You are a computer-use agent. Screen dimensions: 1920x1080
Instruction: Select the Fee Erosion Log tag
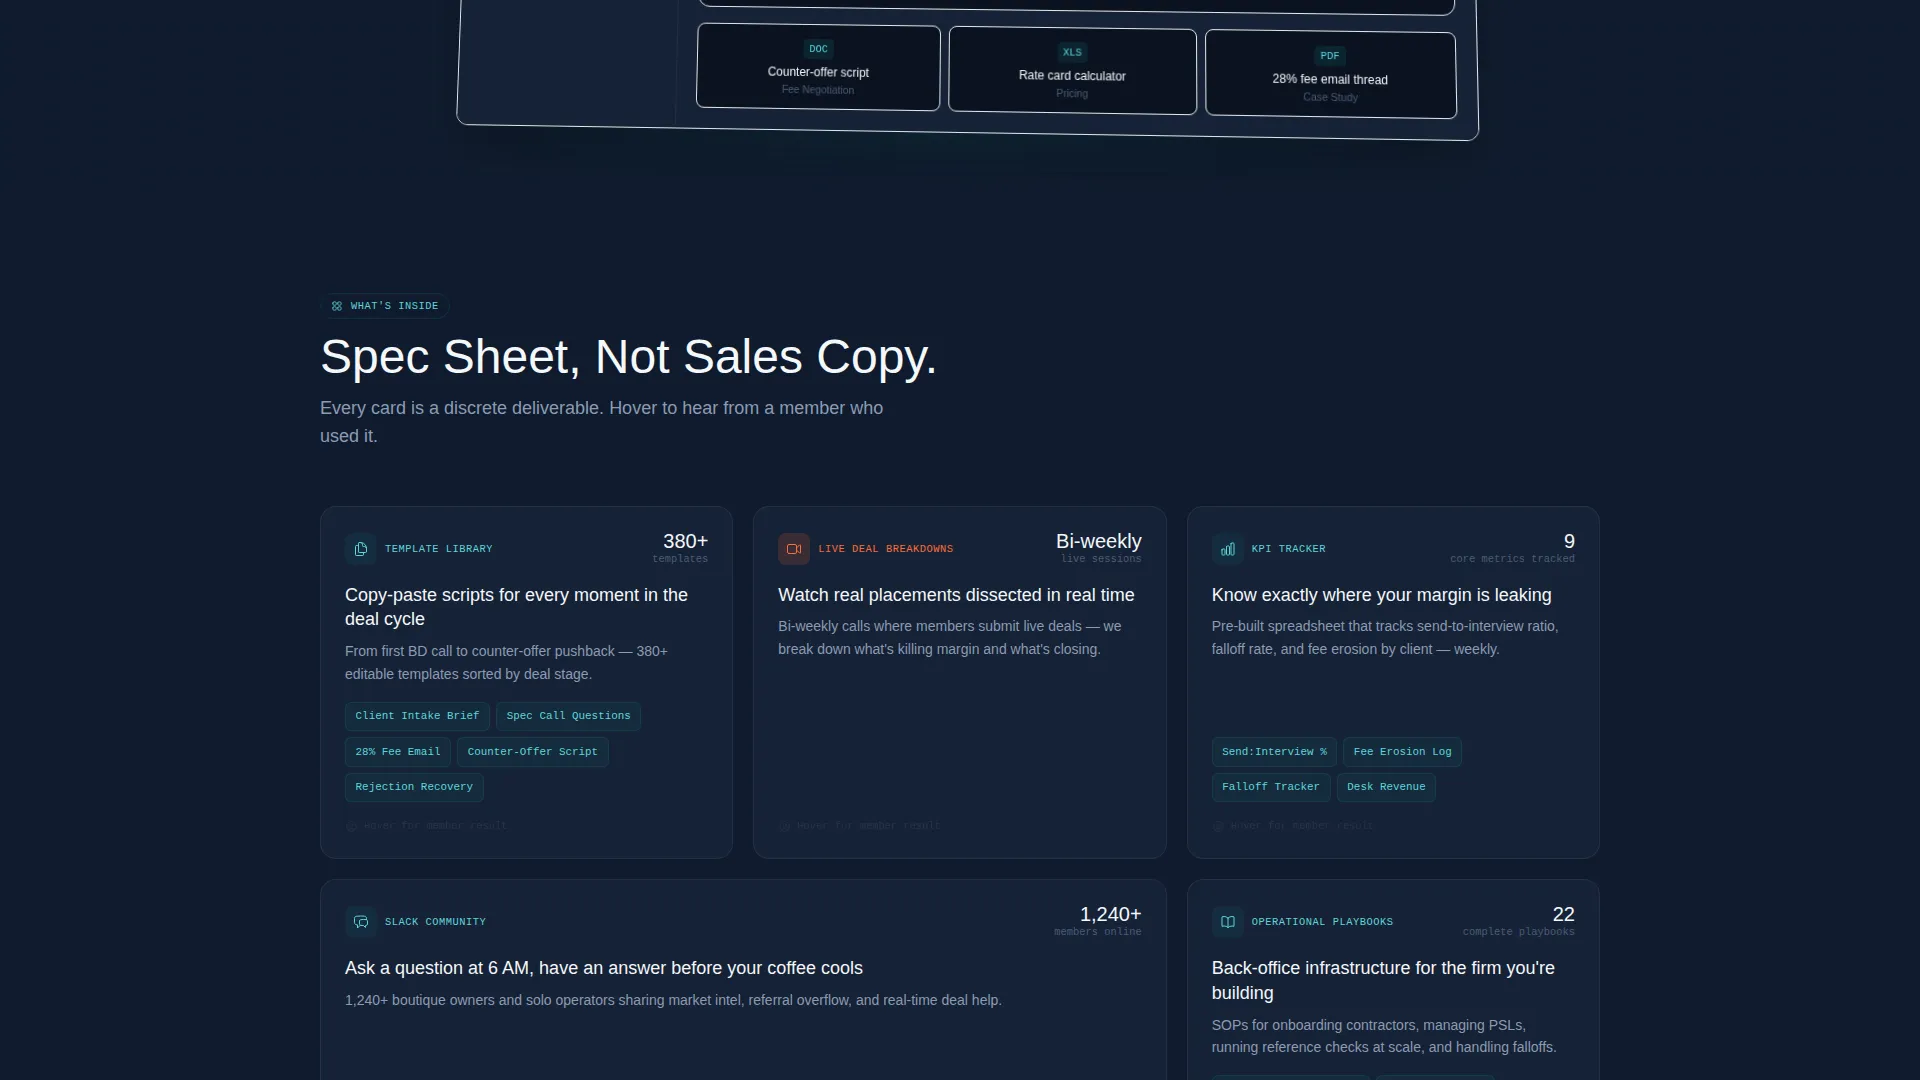pyautogui.click(x=1402, y=752)
